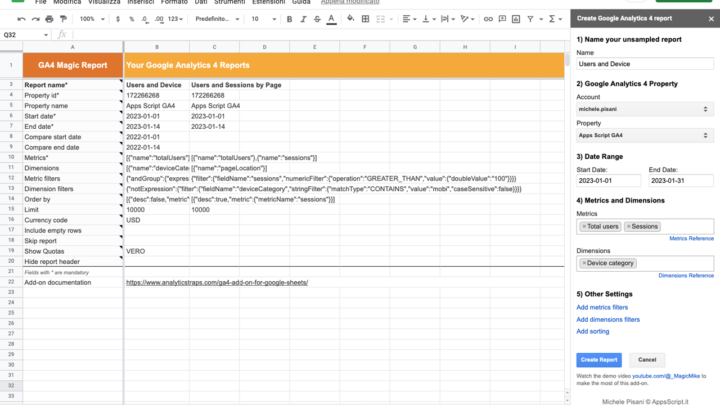This screenshot has width=720, height=405.
Task: Select column B header
Action: (157, 47)
